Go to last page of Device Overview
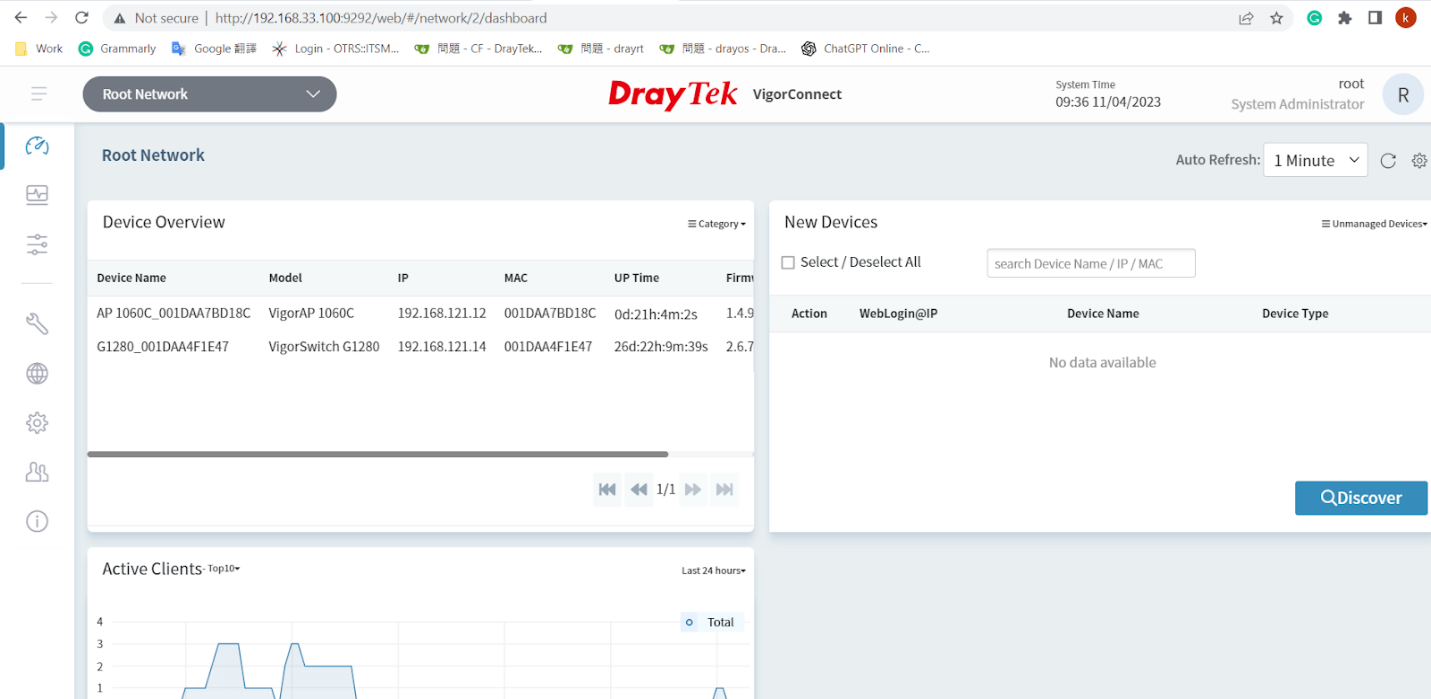Image resolution: width=1431 pixels, height=699 pixels. pos(725,489)
